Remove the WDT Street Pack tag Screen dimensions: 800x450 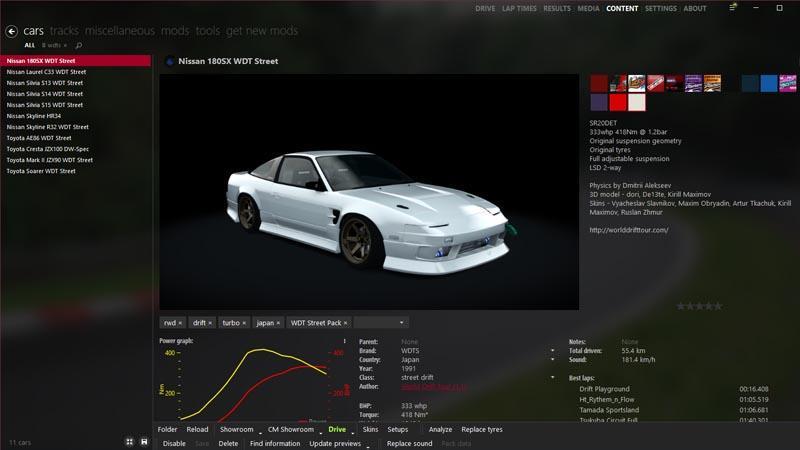tap(345, 323)
